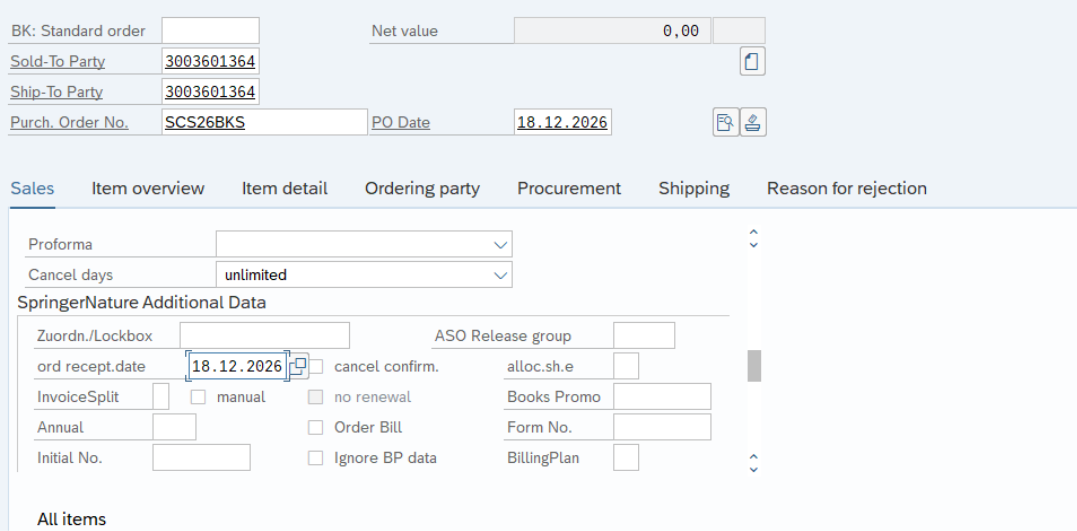Click the BK: Standard order number field
The height and width of the screenshot is (531, 1077).
point(211,31)
